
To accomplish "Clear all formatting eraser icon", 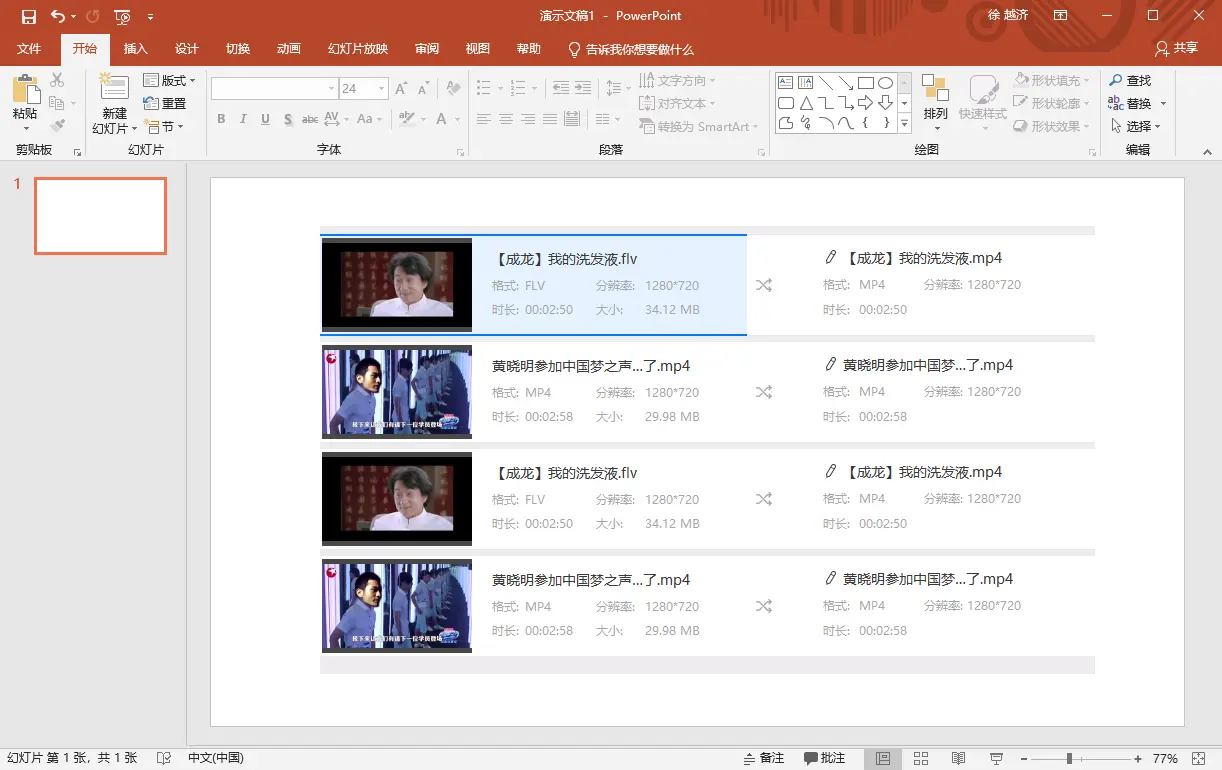I will click(x=452, y=89).
